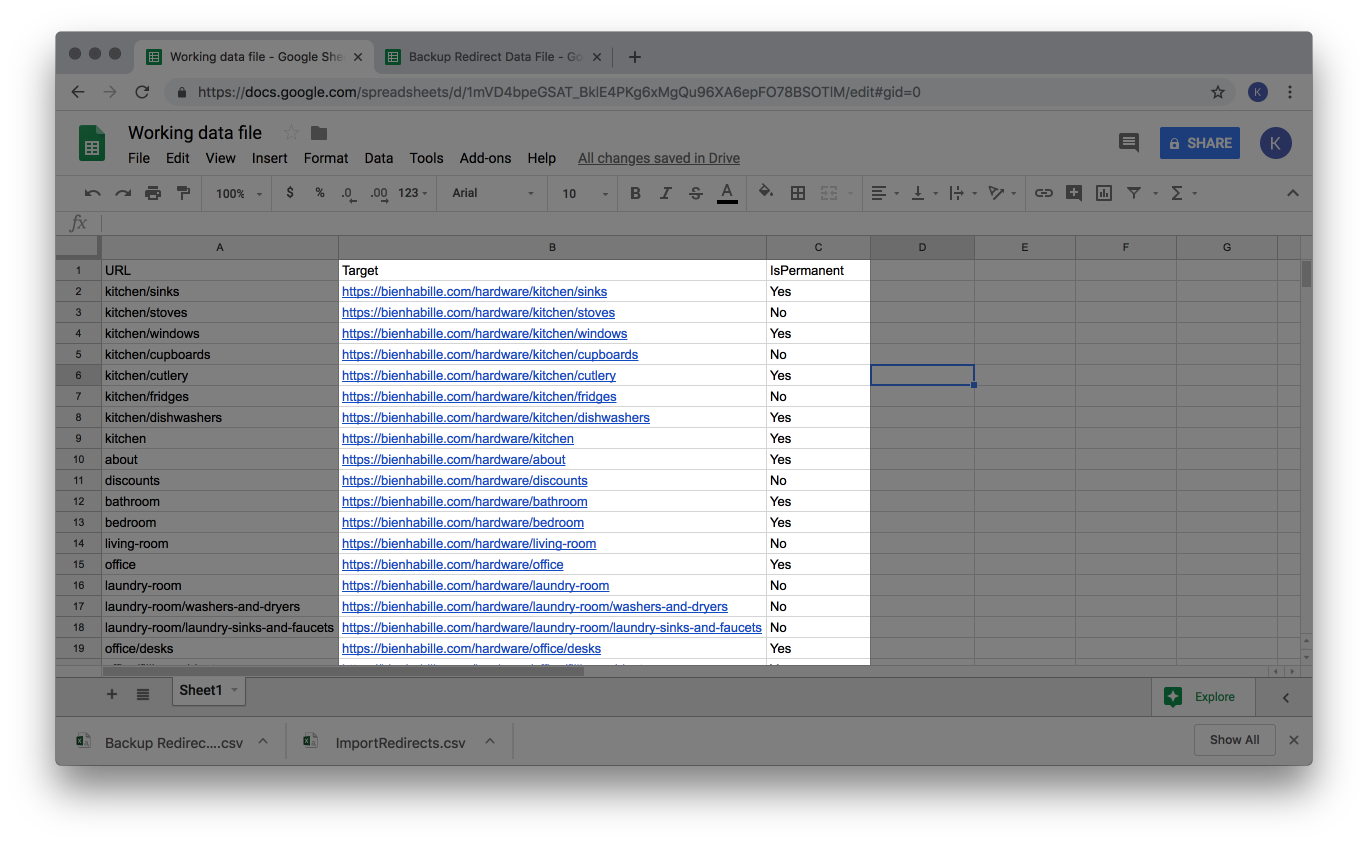Click the filter funnel icon

pos(1134,193)
